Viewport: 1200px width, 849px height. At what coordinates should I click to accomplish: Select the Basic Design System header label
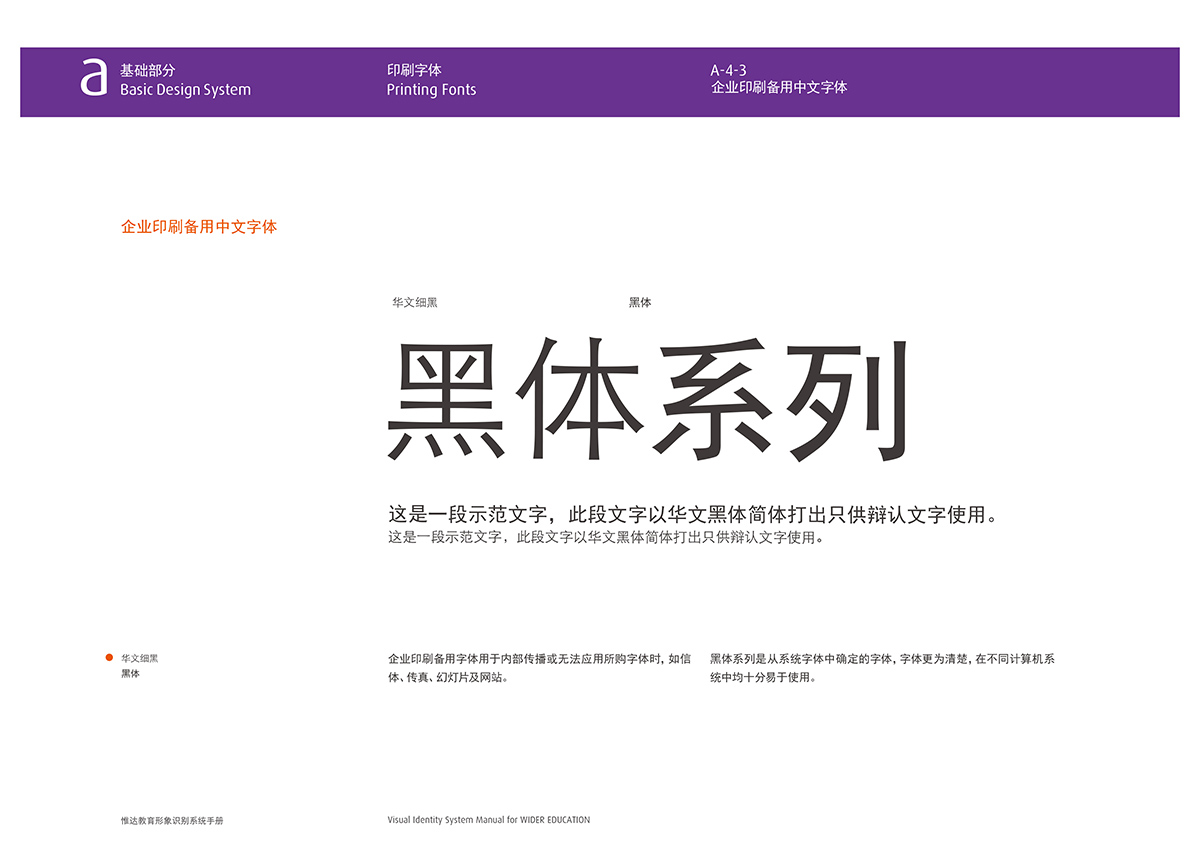pos(185,90)
